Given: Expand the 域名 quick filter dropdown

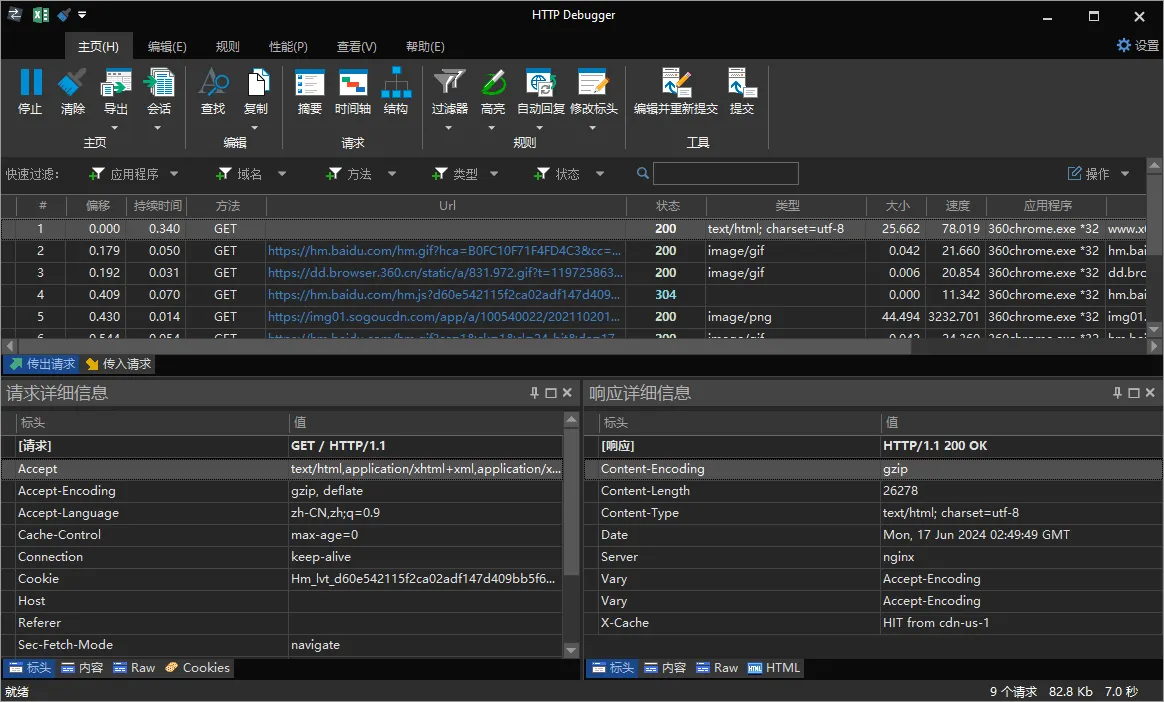Looking at the screenshot, I should 282,174.
